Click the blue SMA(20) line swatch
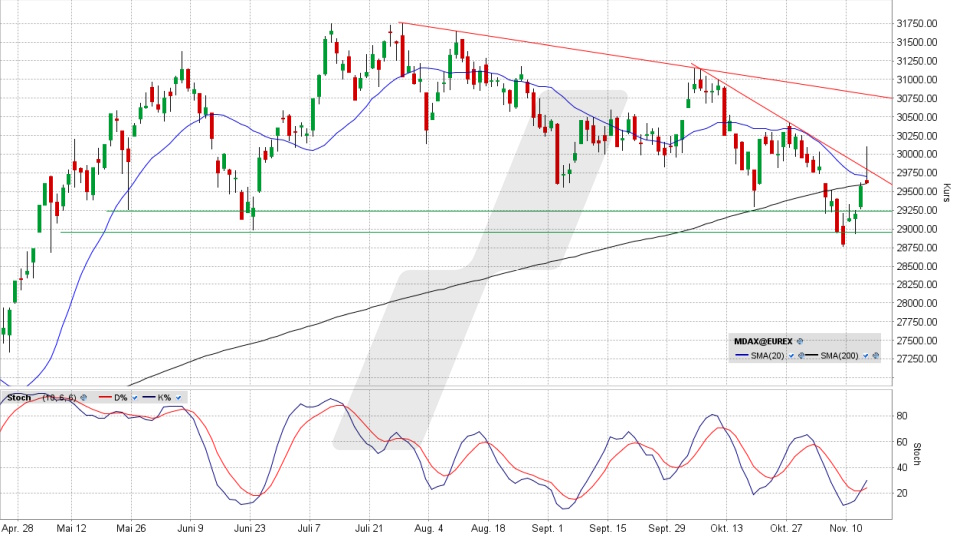Image resolution: width=960 pixels, height=540 pixels. coord(743,355)
